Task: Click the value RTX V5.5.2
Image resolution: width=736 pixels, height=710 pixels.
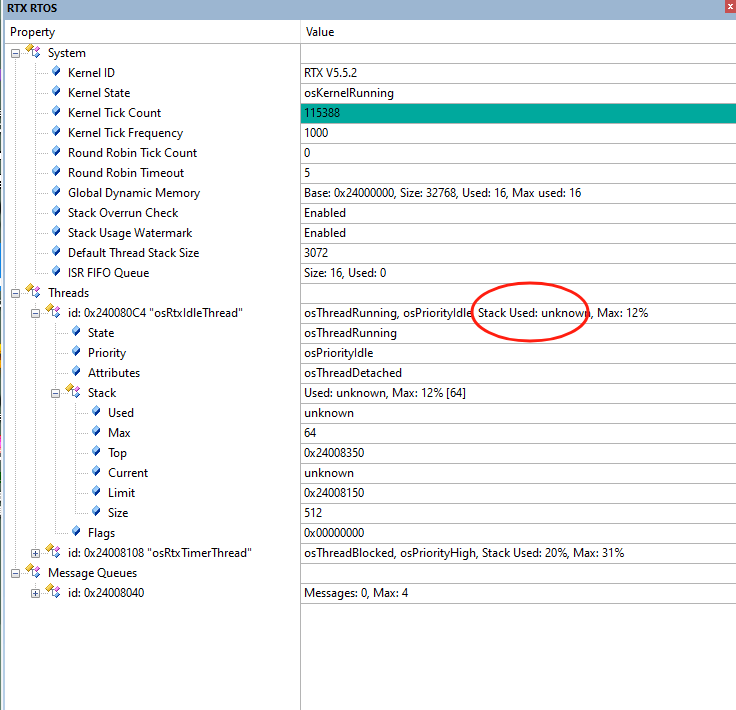Action: point(330,73)
